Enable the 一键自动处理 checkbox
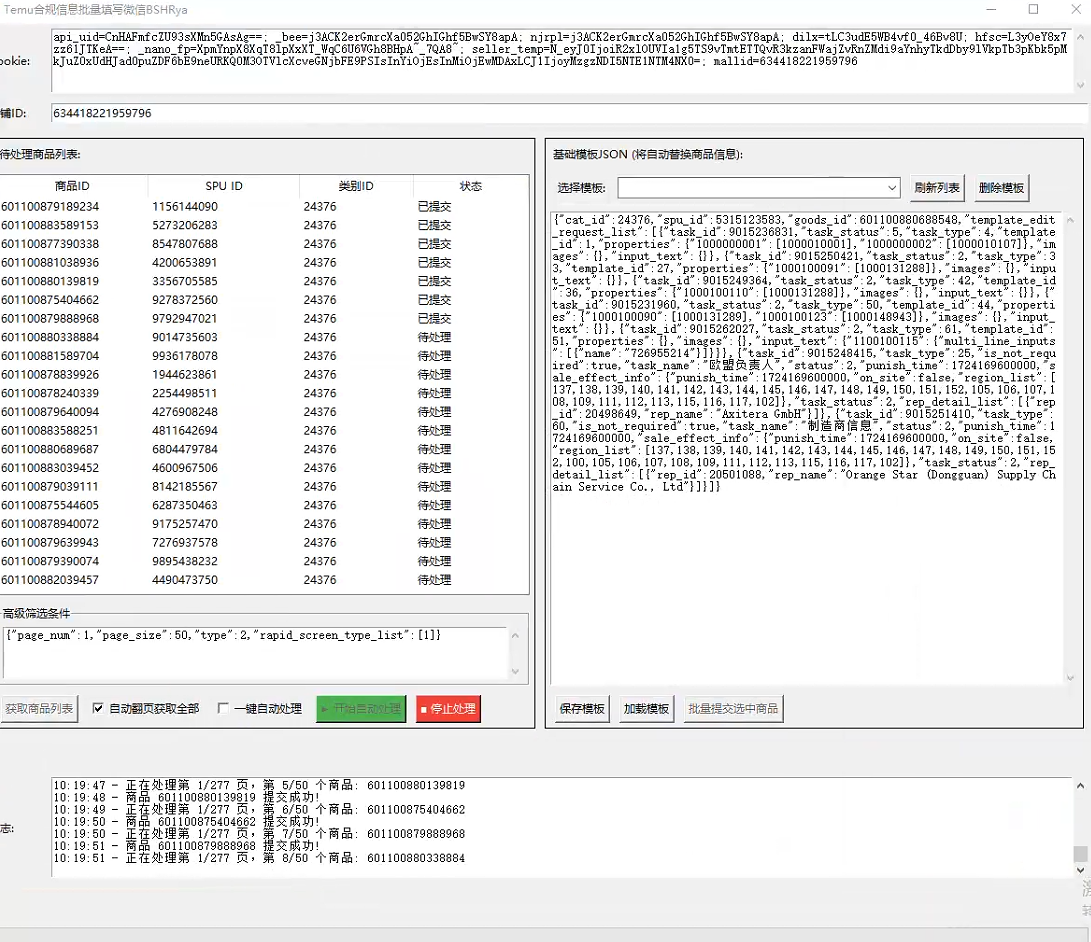The width and height of the screenshot is (1091, 942). [223, 709]
